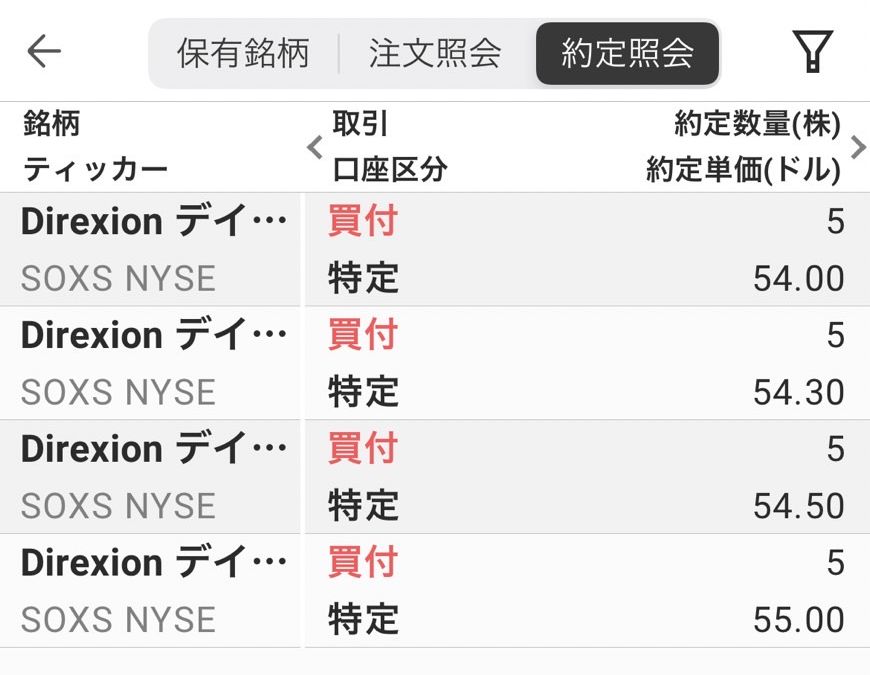The height and width of the screenshot is (675, 870).
Task: Click the 約定数量(株) column header
Action: click(757, 124)
